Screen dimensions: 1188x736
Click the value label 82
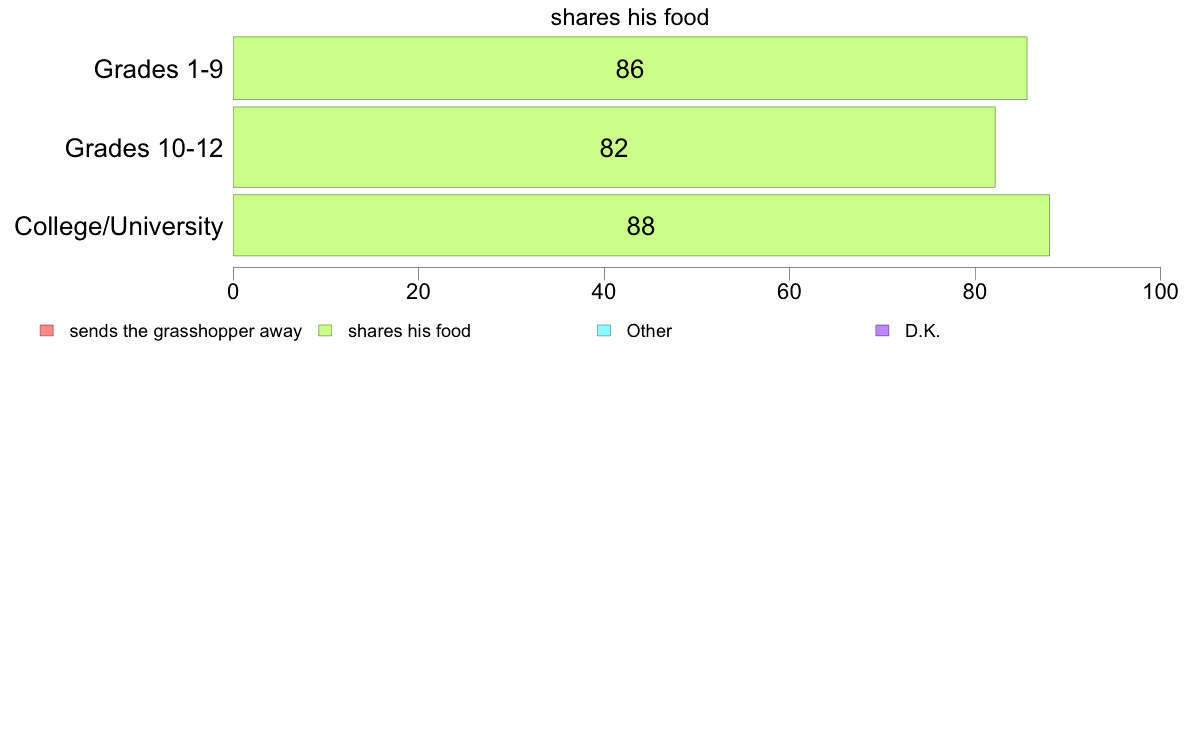[x=614, y=148]
